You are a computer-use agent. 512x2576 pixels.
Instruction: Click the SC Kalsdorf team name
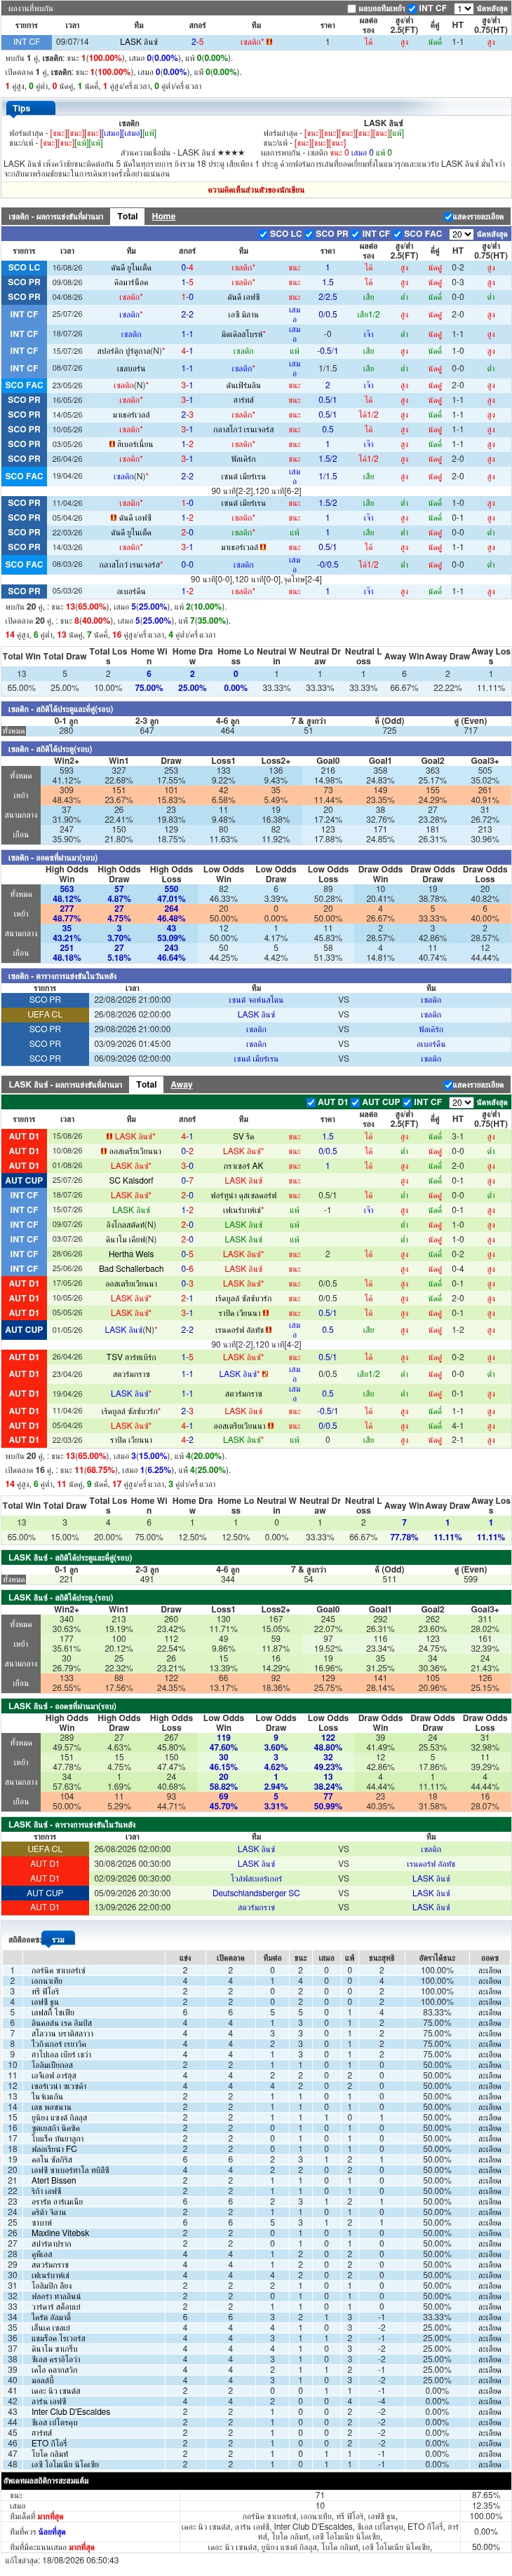pyautogui.click(x=131, y=1180)
